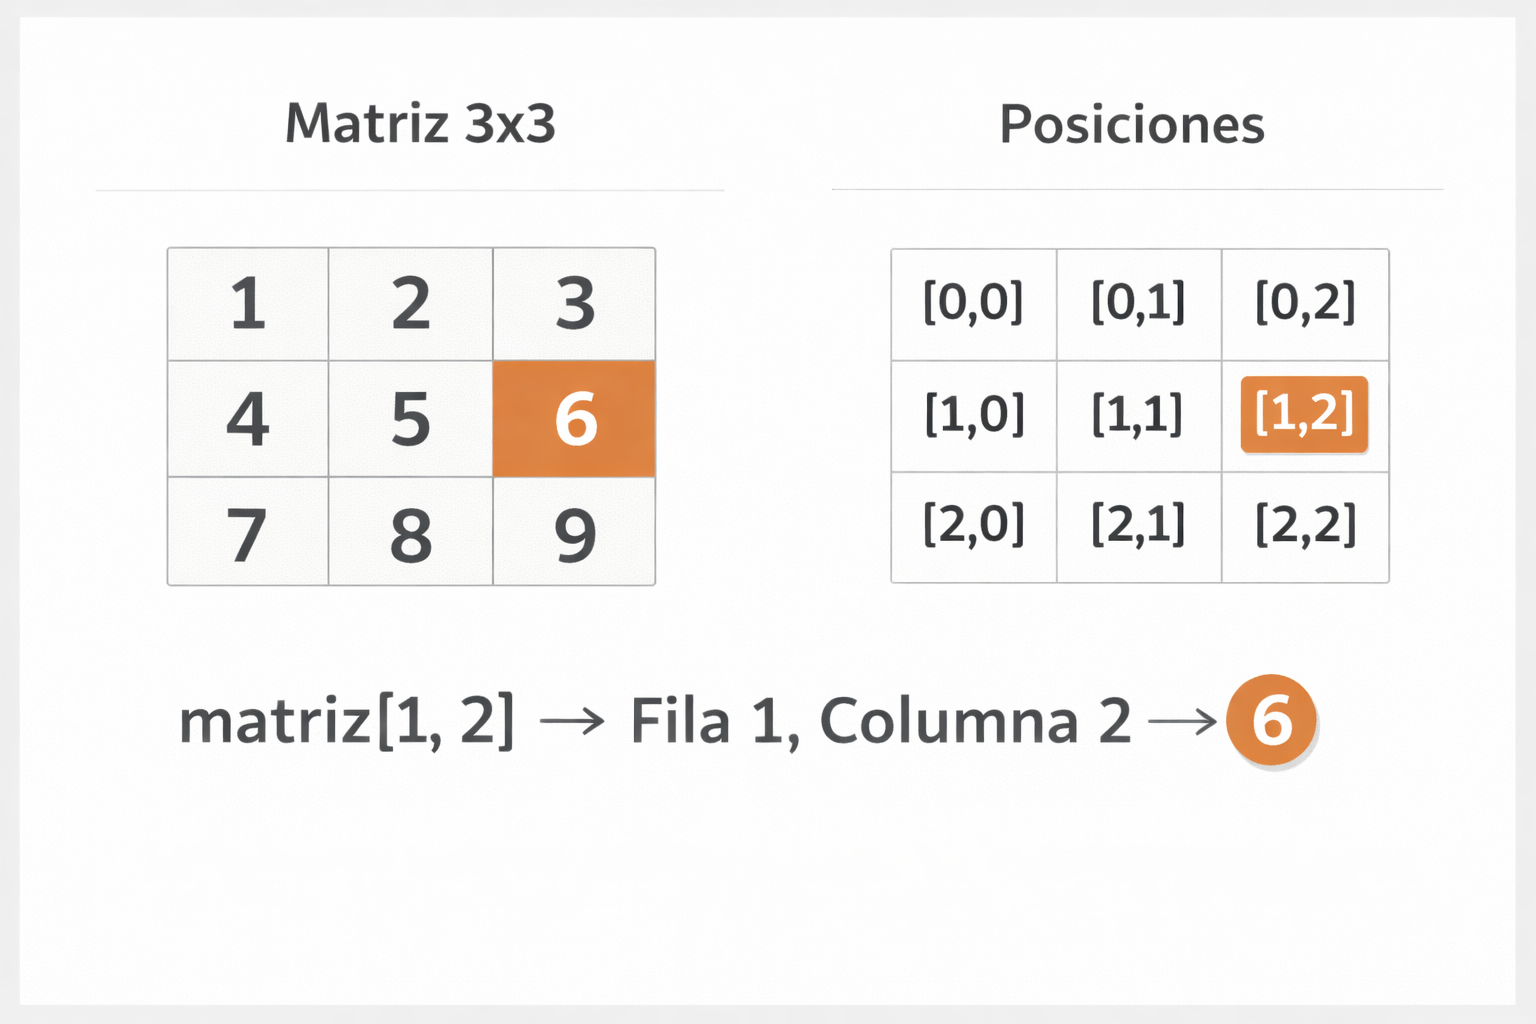
Task: Select the matrix cell with value 2
Action: pos(410,304)
